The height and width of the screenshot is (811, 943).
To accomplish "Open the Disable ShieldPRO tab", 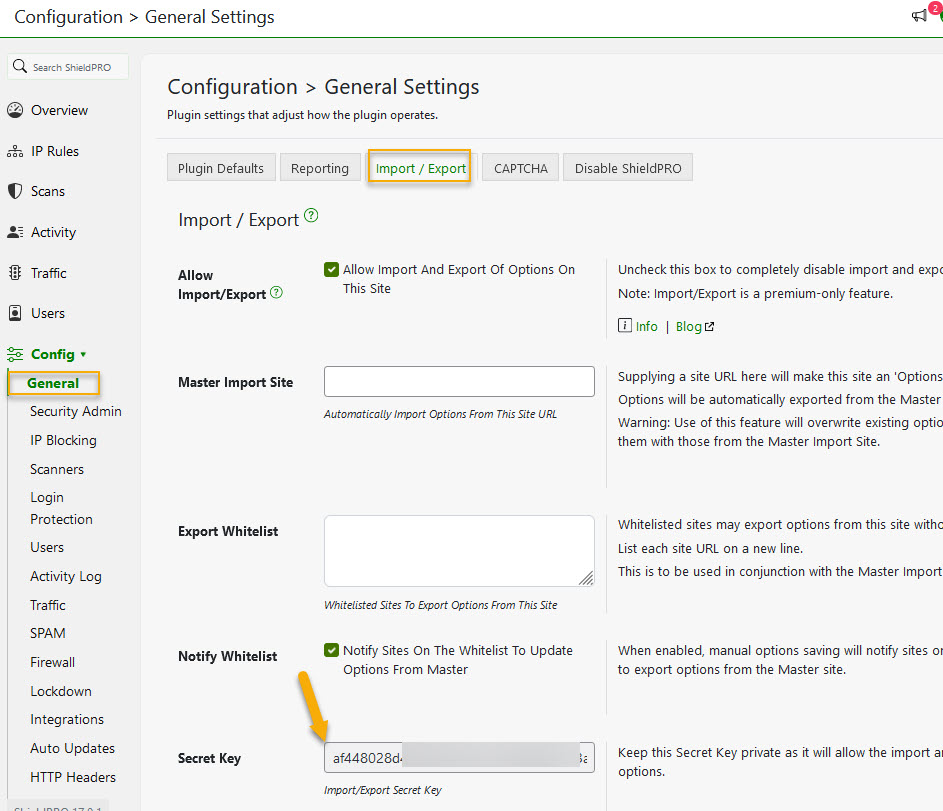I will [628, 168].
